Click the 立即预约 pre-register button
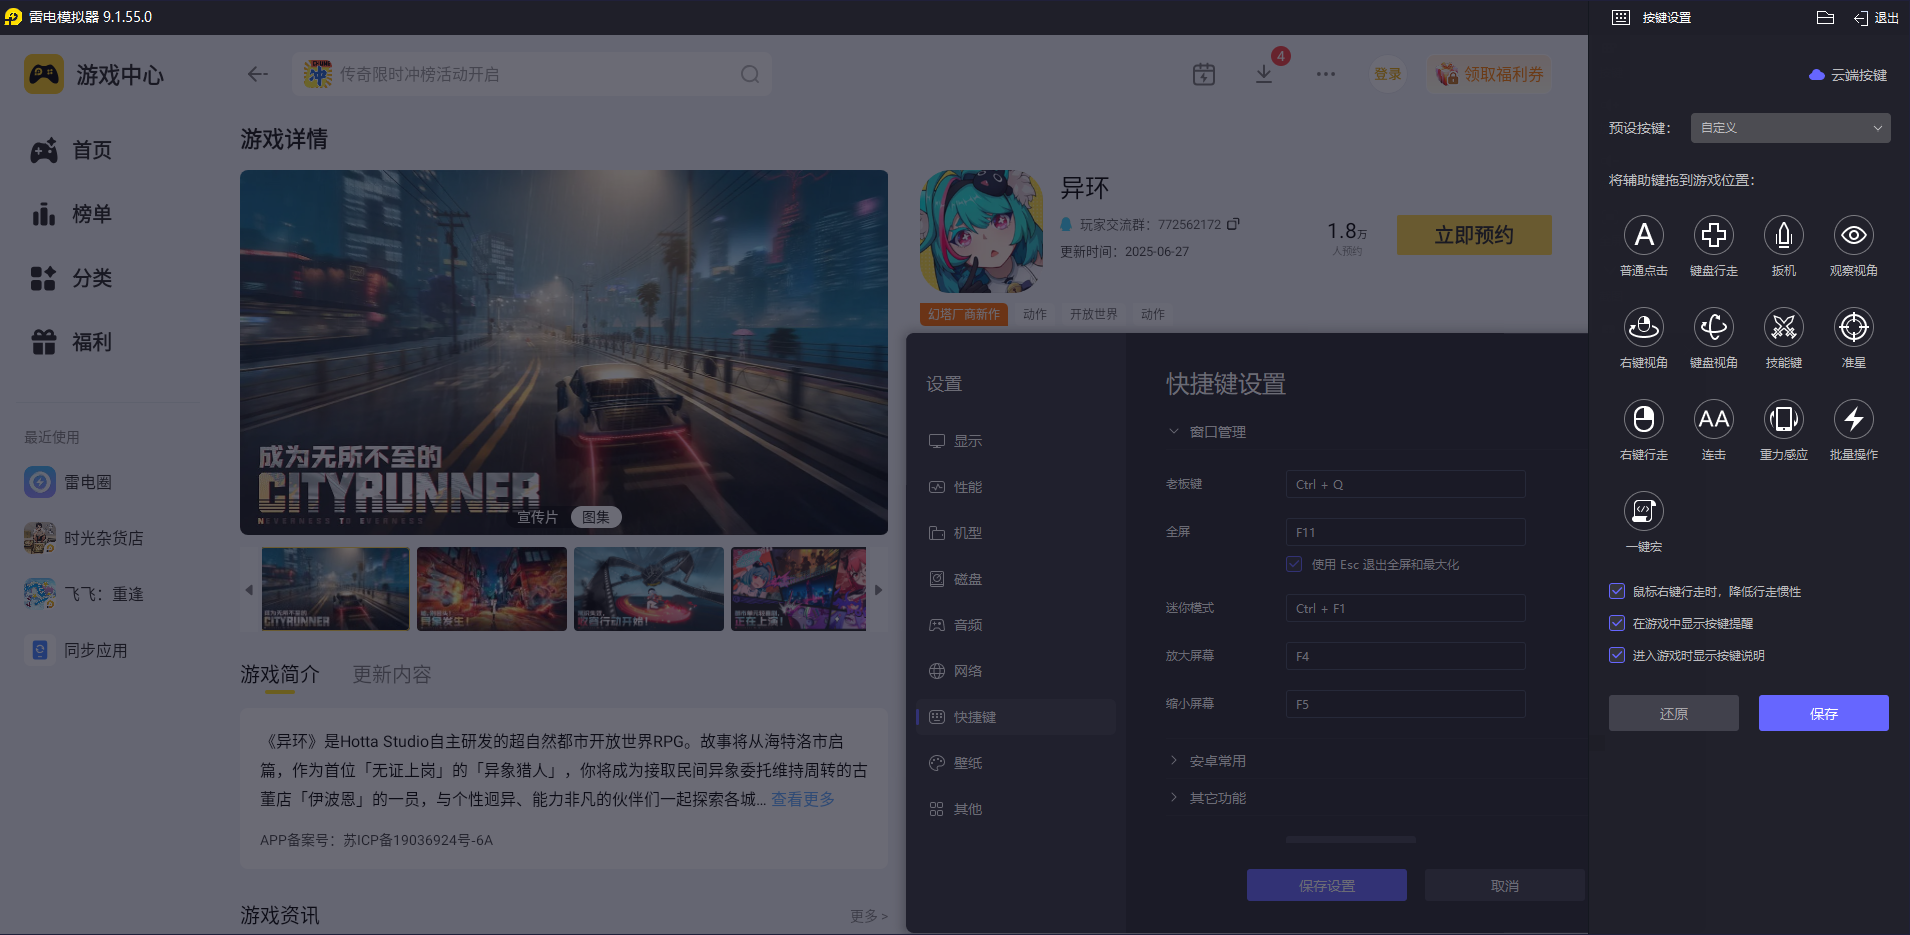The image size is (1910, 935). pos(1473,234)
